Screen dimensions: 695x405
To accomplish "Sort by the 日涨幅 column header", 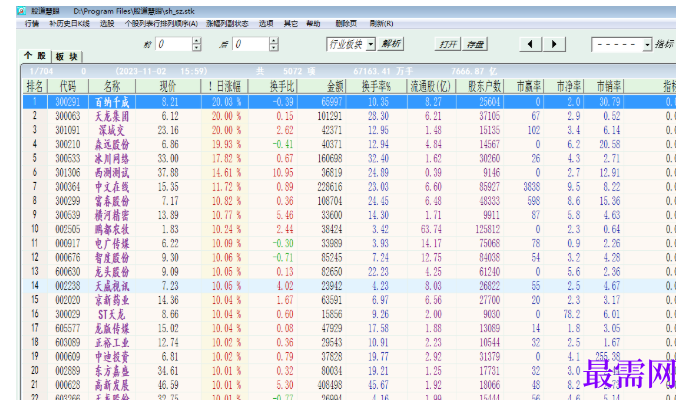I will coord(225,86).
